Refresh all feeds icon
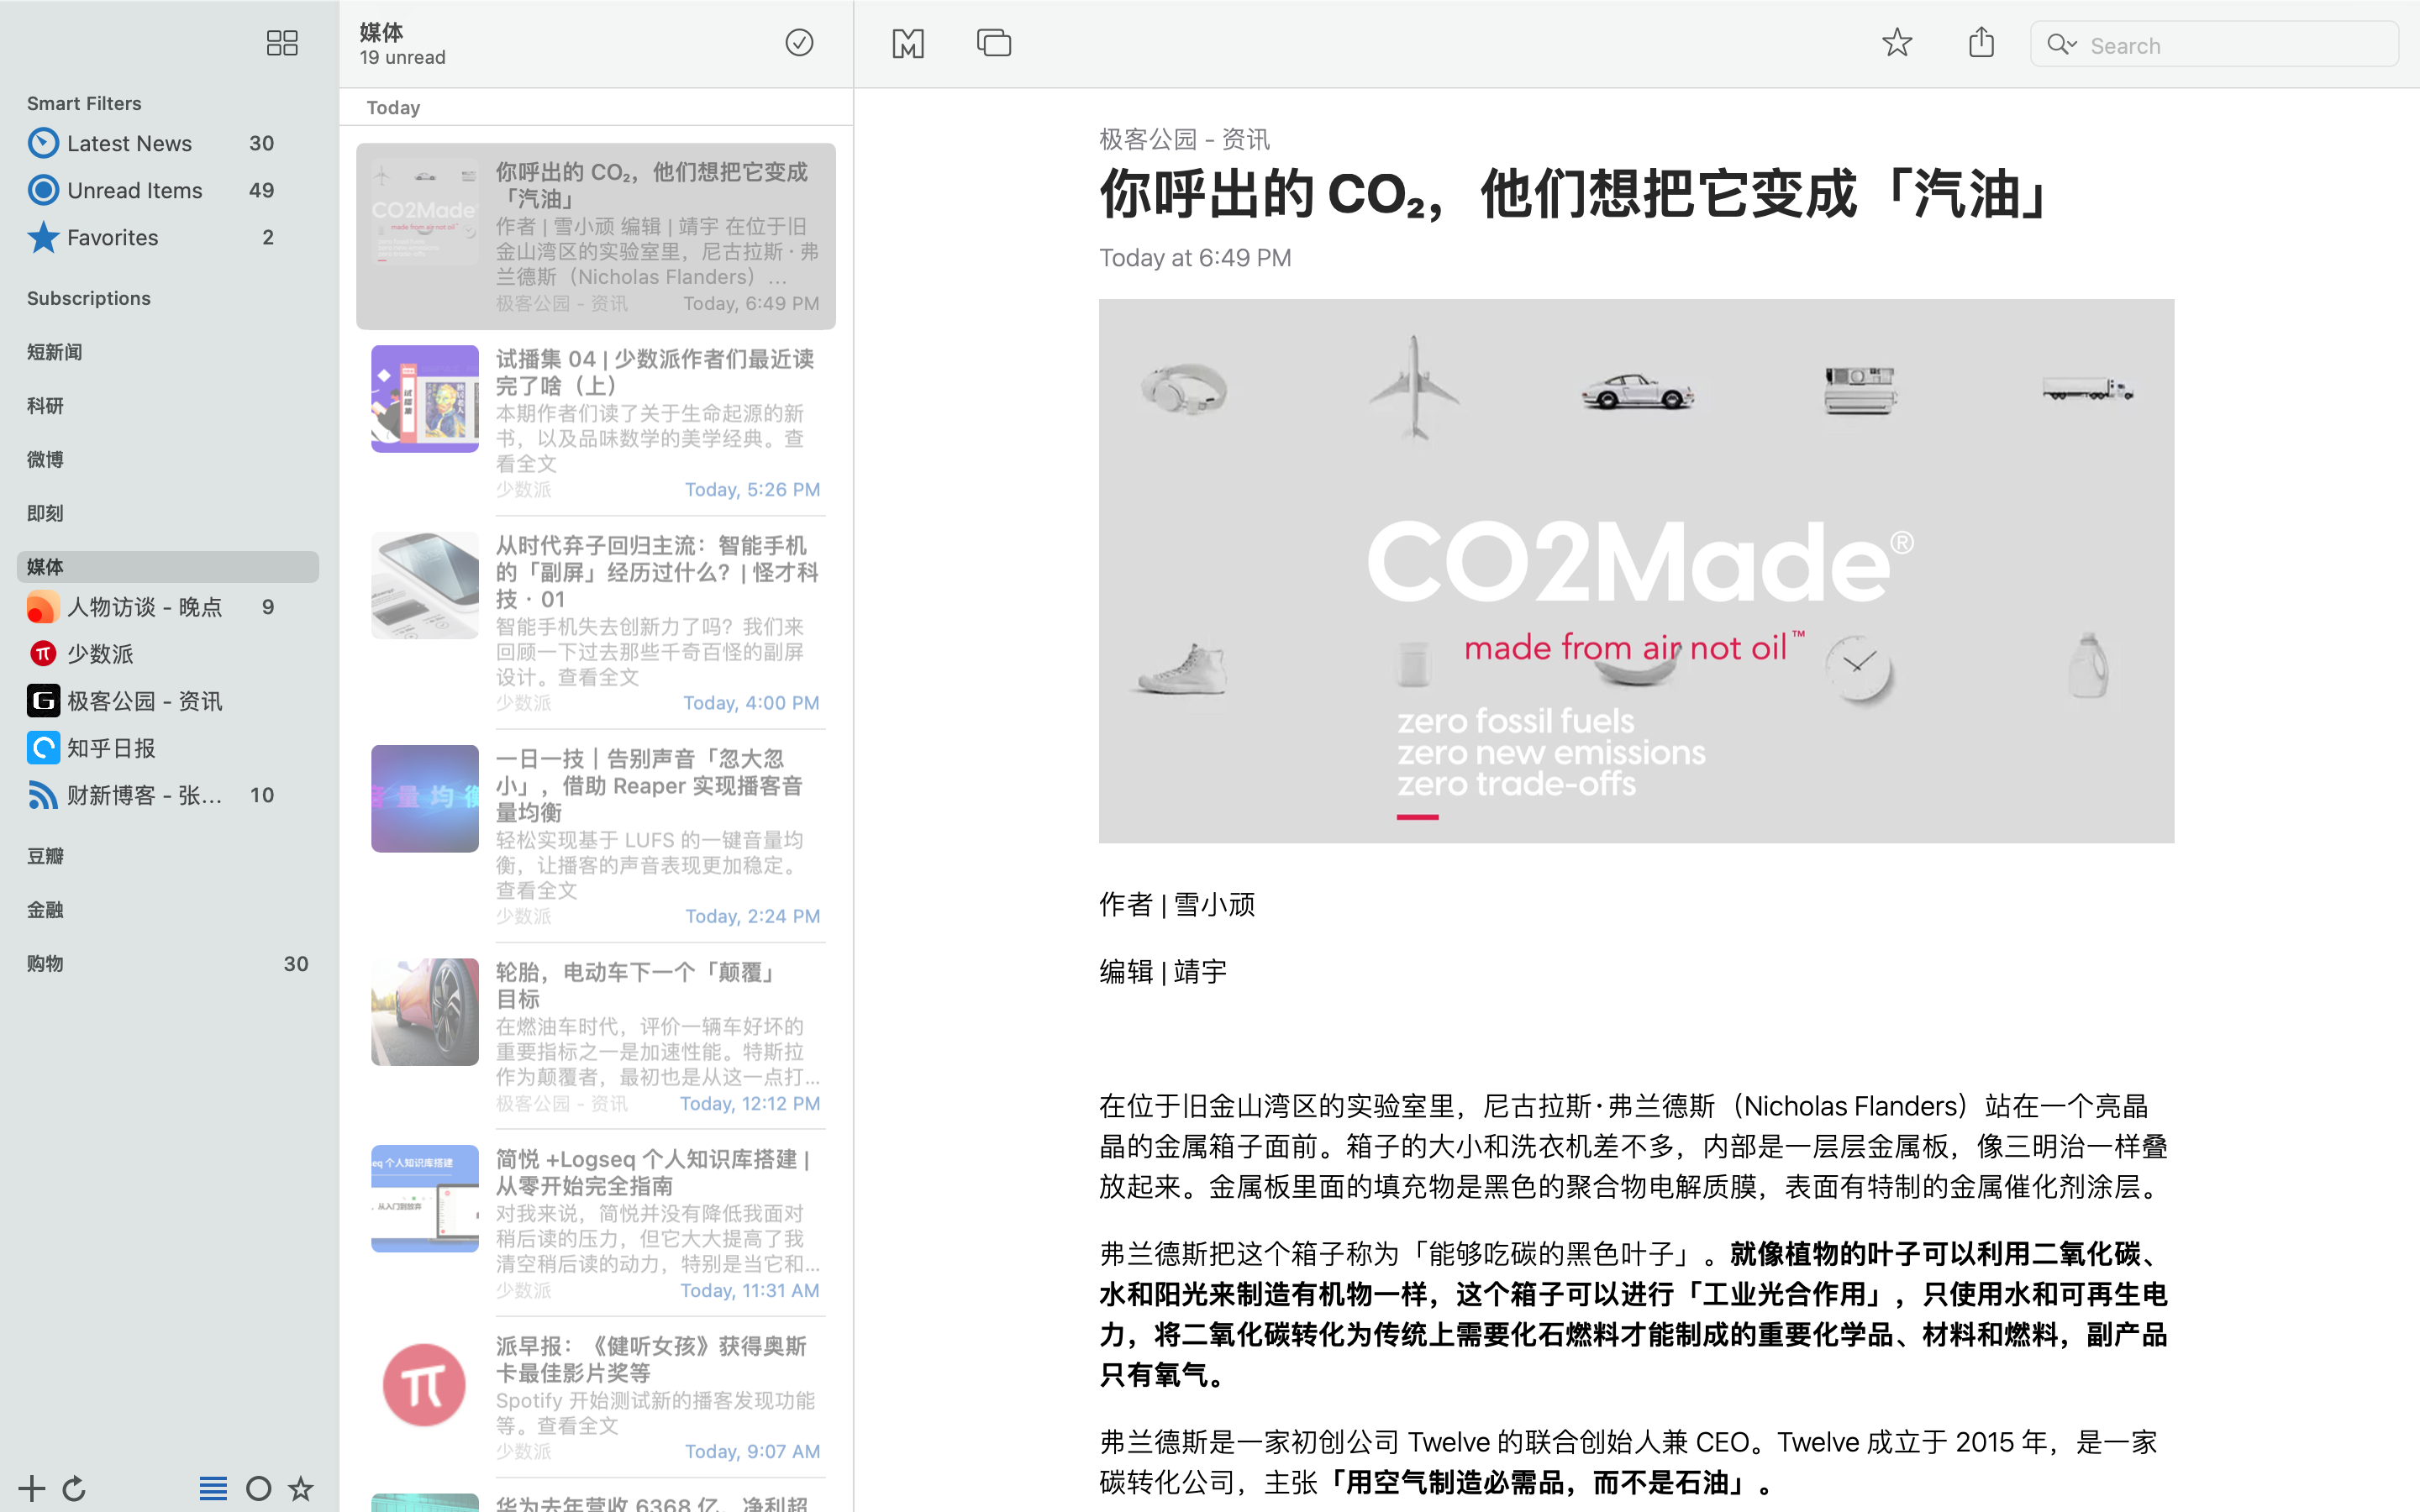Image resolution: width=2420 pixels, height=1512 pixels. pyautogui.click(x=74, y=1488)
